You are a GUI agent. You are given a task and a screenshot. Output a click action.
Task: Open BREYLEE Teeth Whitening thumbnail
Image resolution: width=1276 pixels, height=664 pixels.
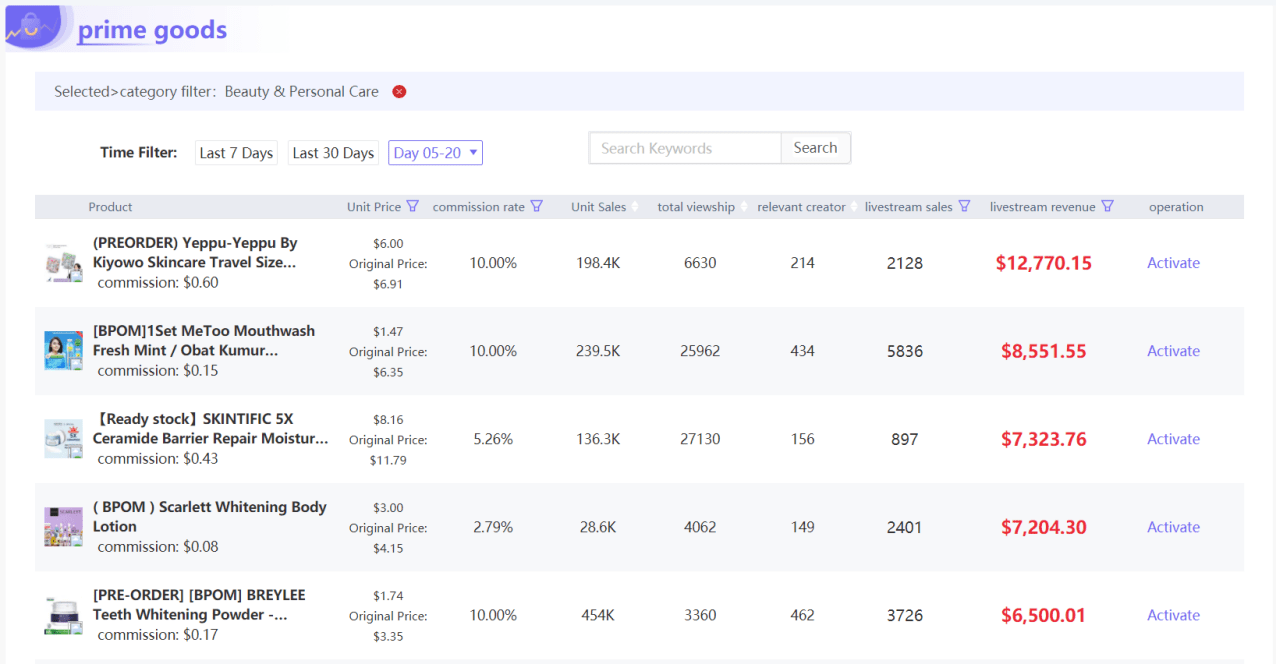click(63, 615)
